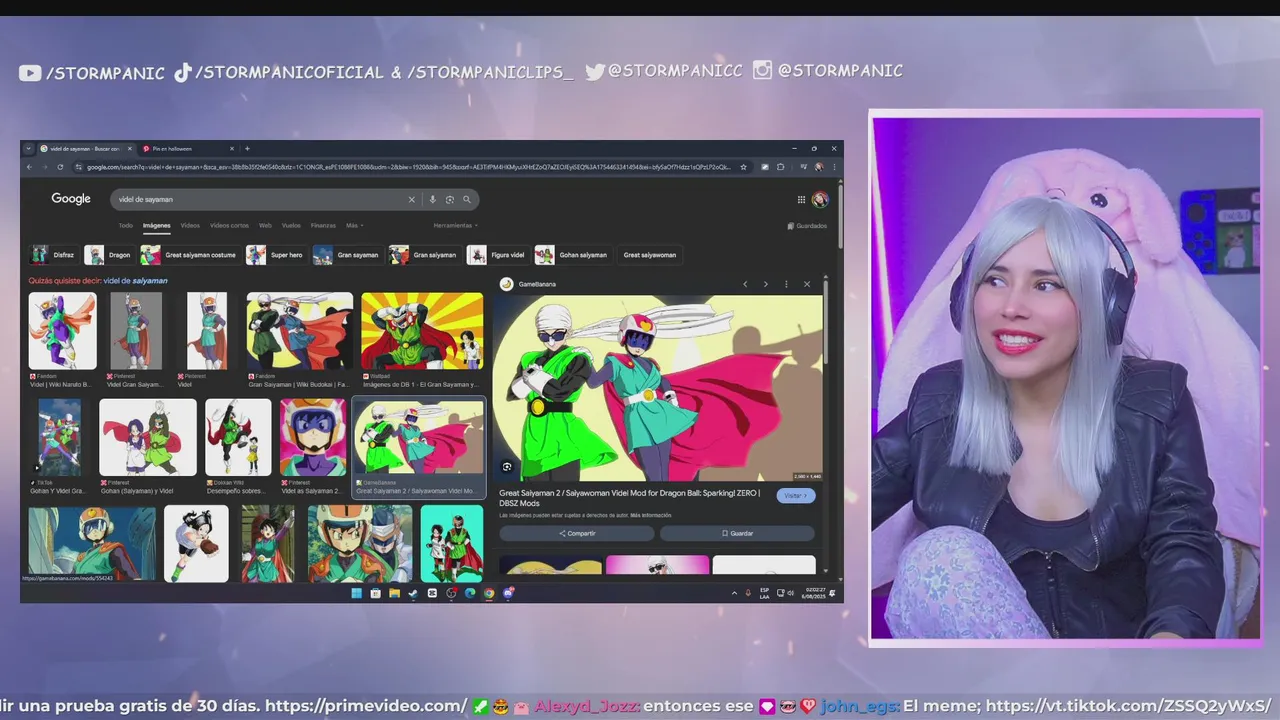Open File Explorer from taskbar
1280x720 pixels.
point(394,593)
